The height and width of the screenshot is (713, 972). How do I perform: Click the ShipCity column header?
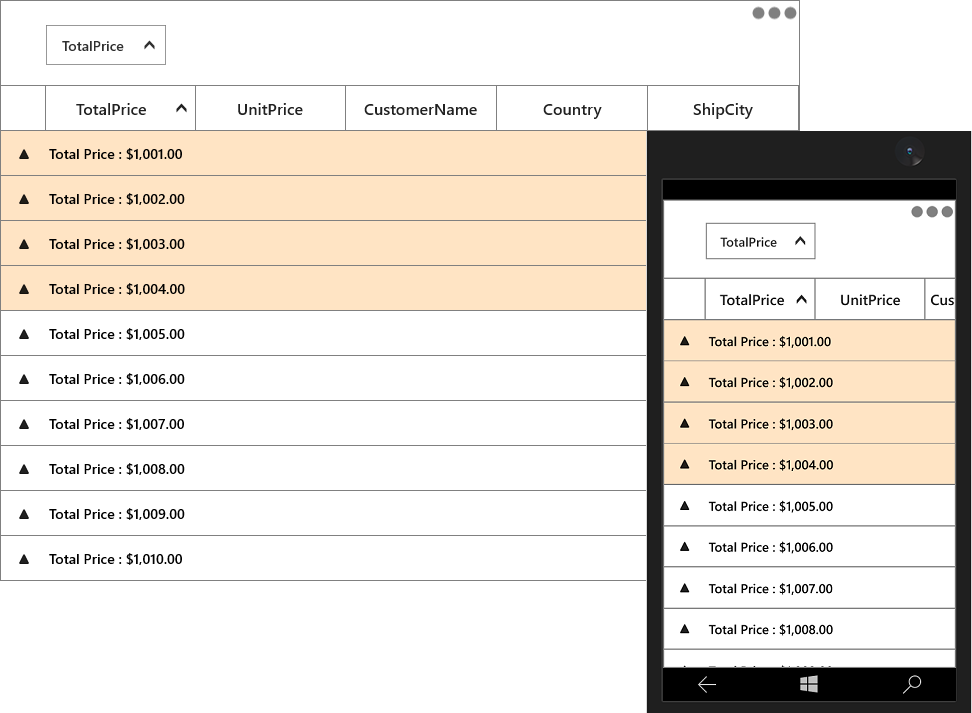point(723,108)
